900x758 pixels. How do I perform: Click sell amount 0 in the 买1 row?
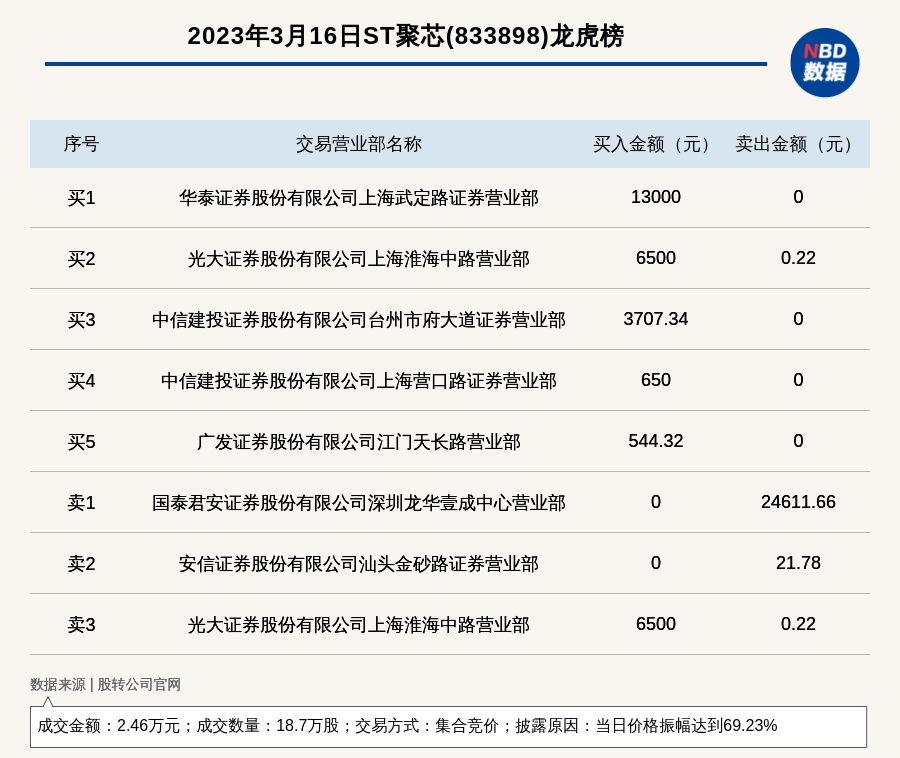(x=798, y=197)
